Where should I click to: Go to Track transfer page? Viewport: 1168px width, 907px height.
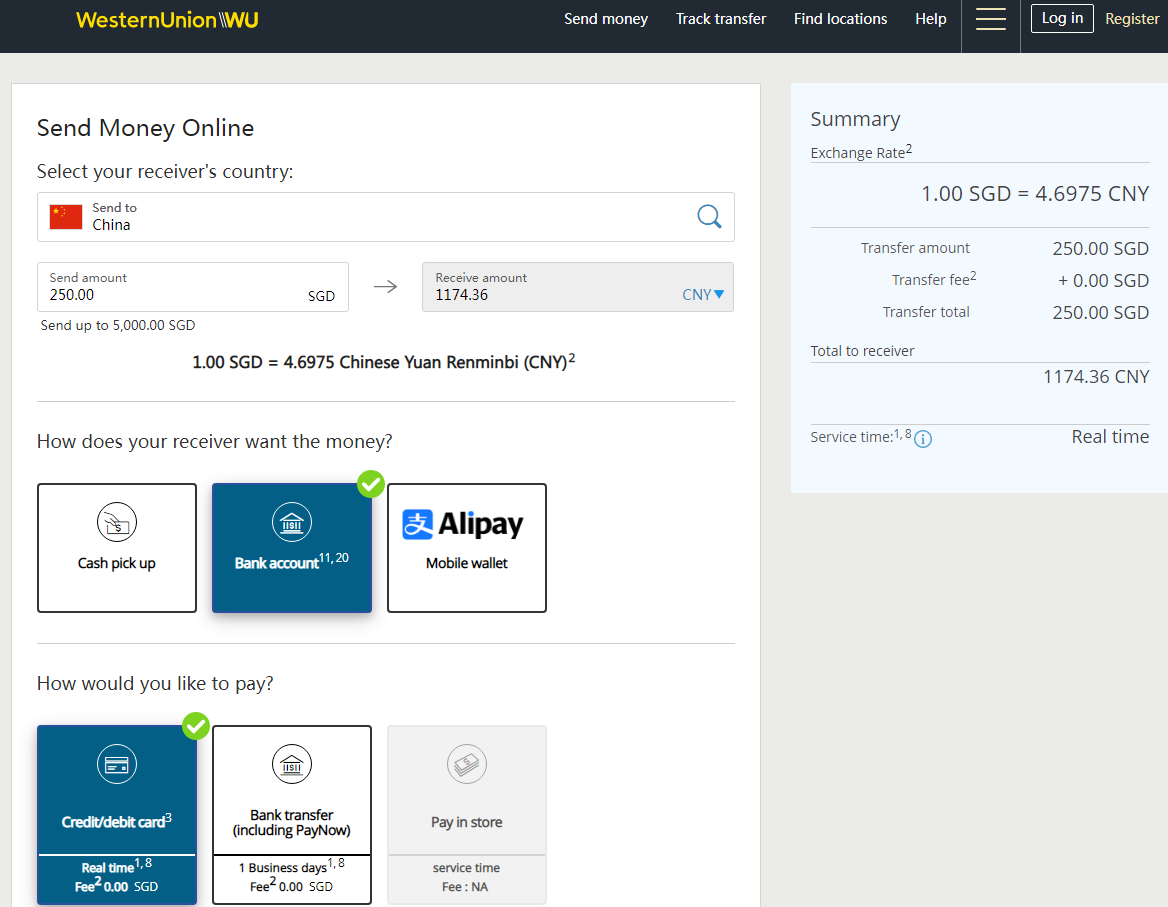[x=721, y=19]
